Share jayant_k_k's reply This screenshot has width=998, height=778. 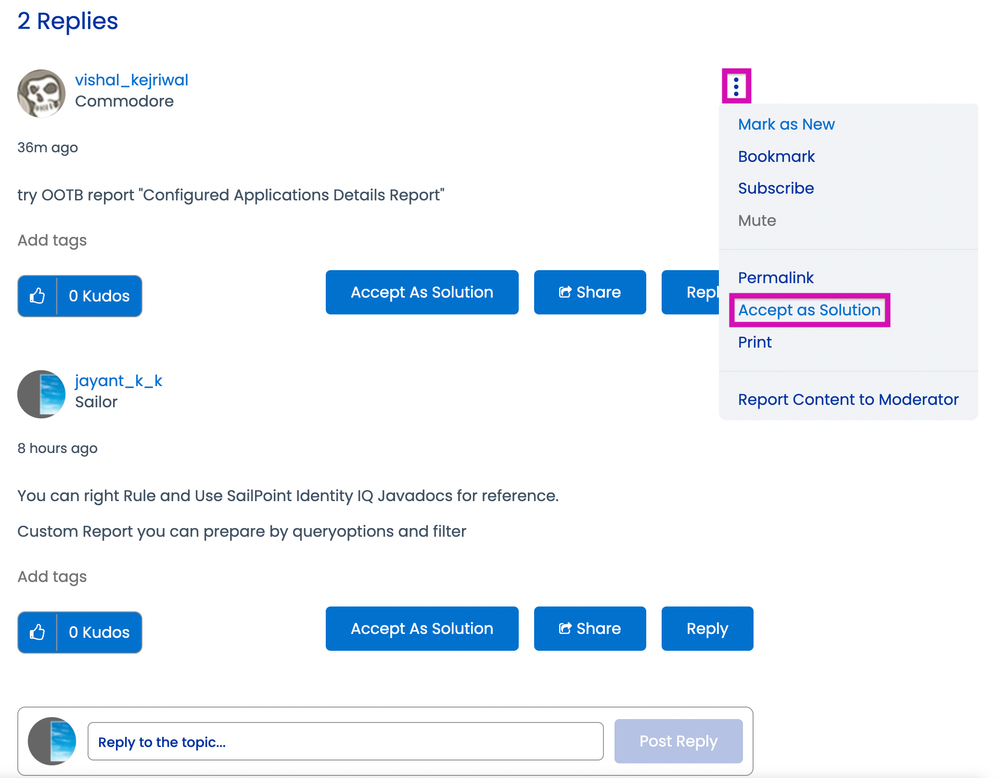(589, 628)
